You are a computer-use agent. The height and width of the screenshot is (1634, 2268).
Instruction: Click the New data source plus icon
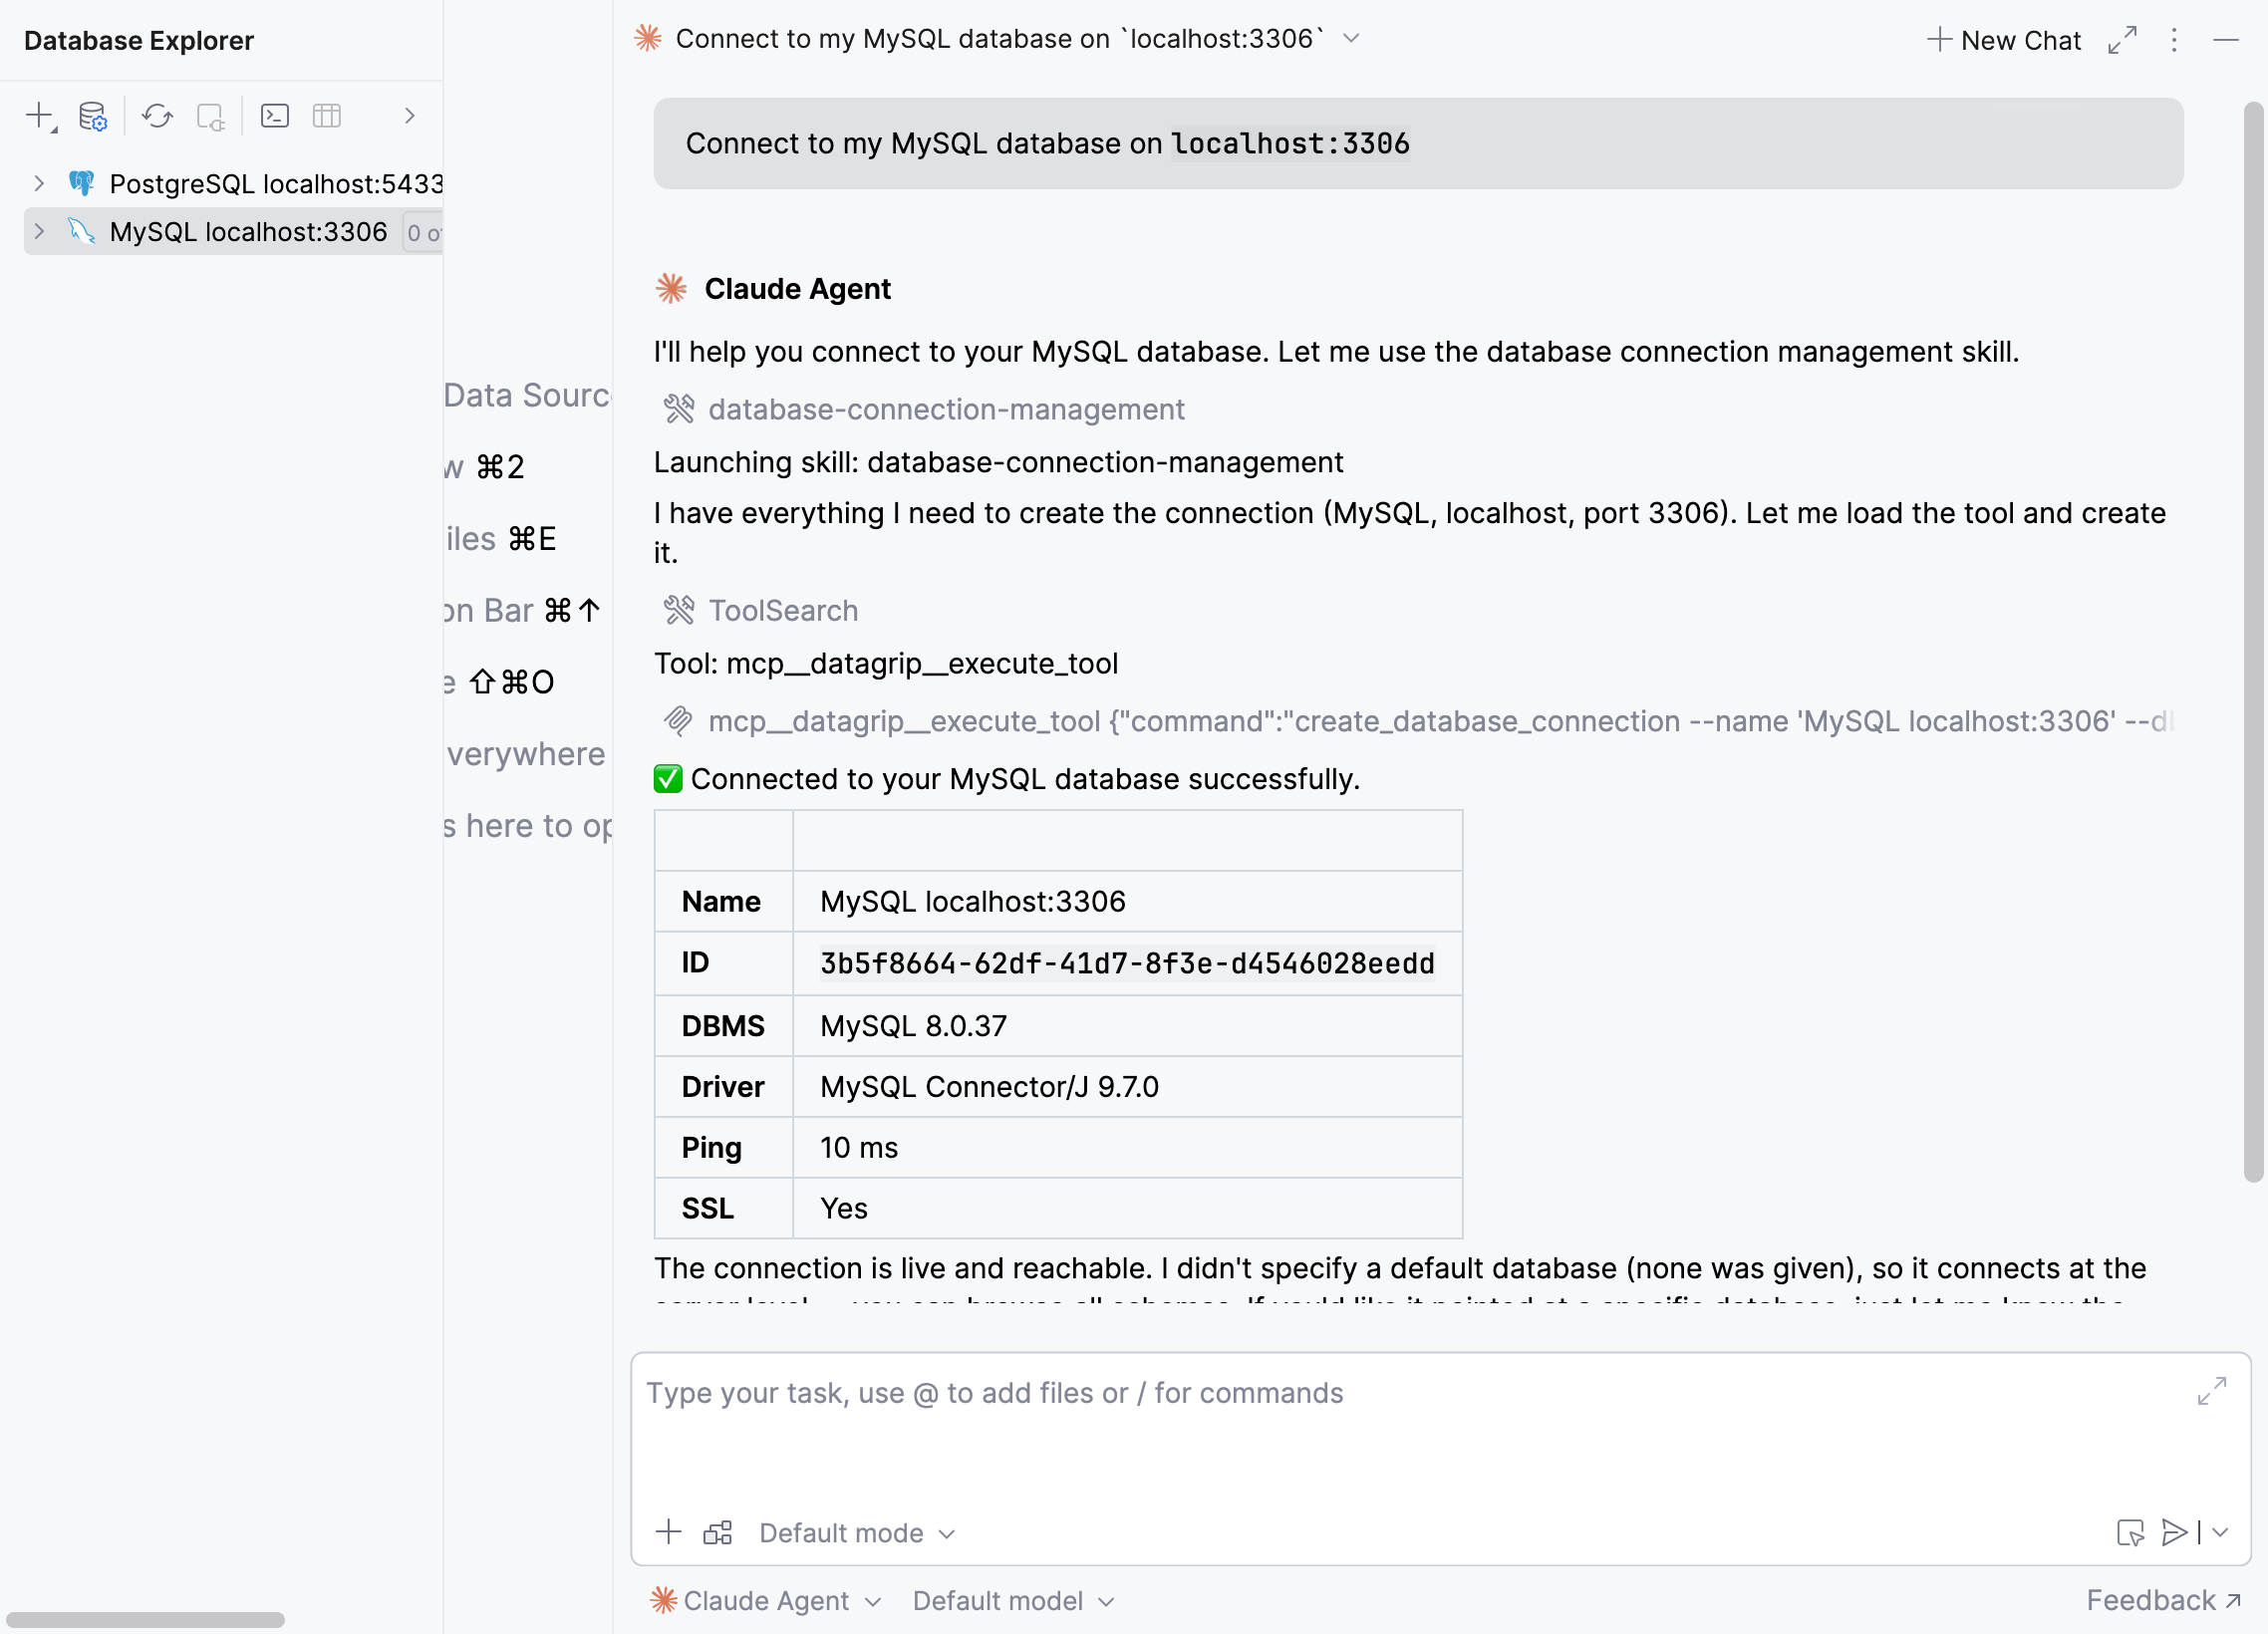pos(40,116)
